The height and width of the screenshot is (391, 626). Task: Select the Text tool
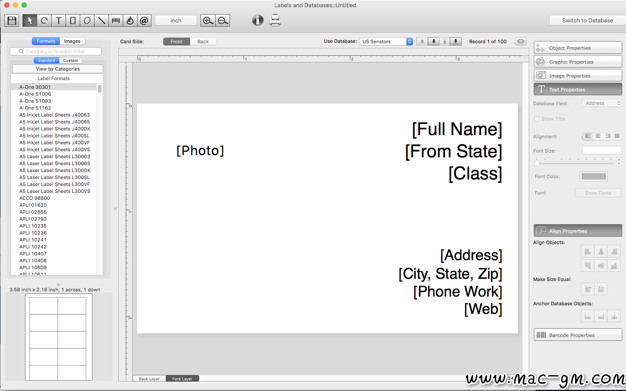pyautogui.click(x=58, y=20)
